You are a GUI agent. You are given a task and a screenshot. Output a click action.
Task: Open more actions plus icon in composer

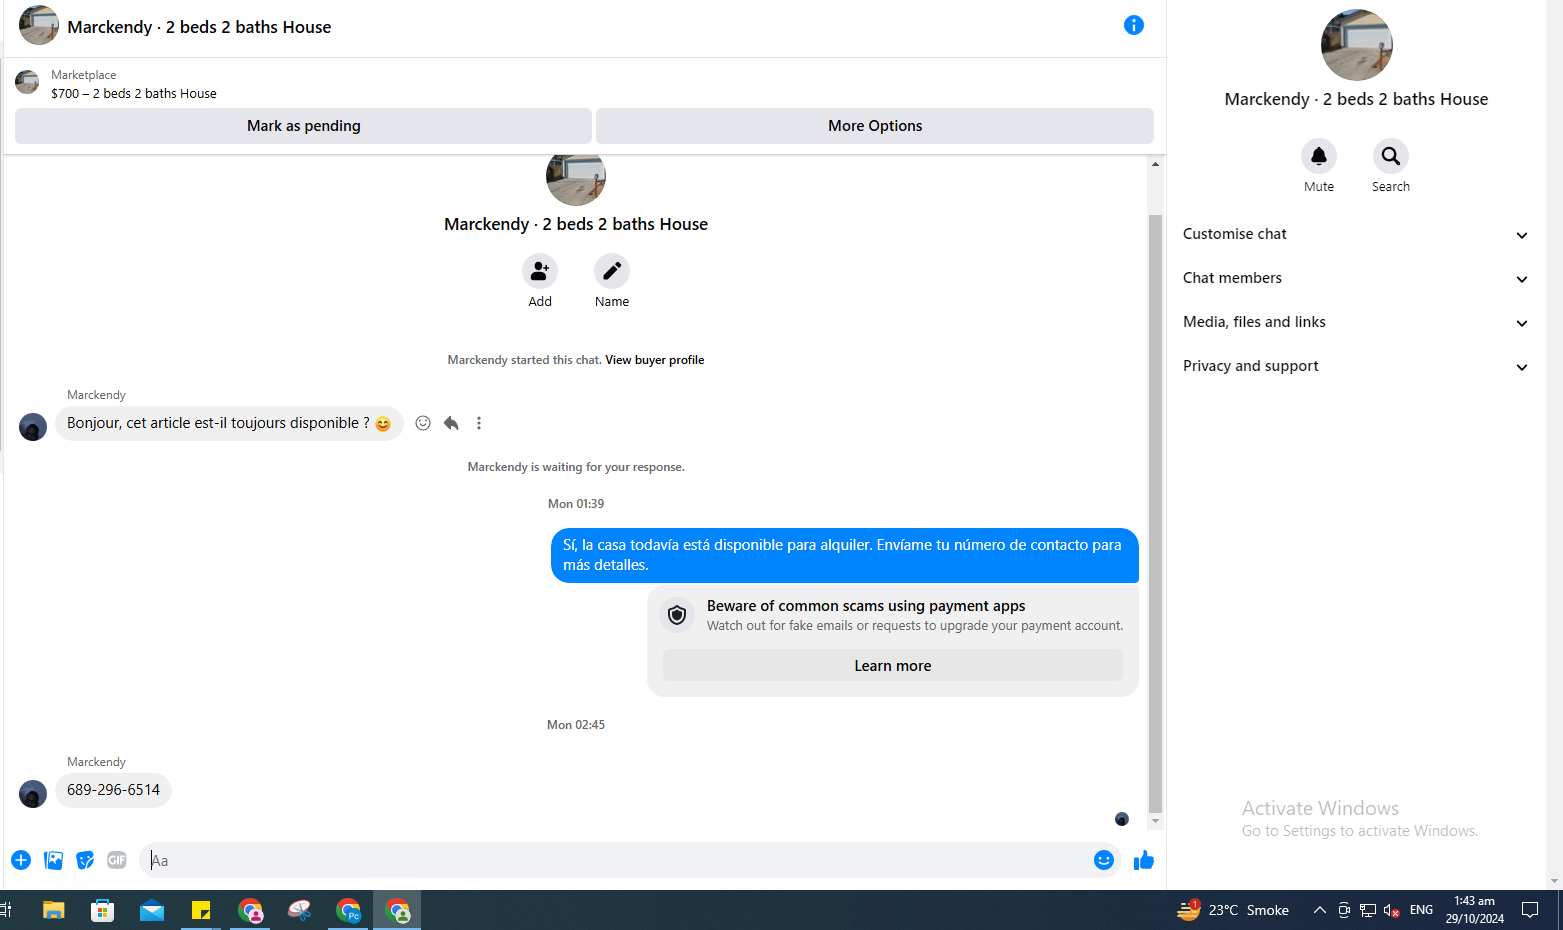pos(21,860)
